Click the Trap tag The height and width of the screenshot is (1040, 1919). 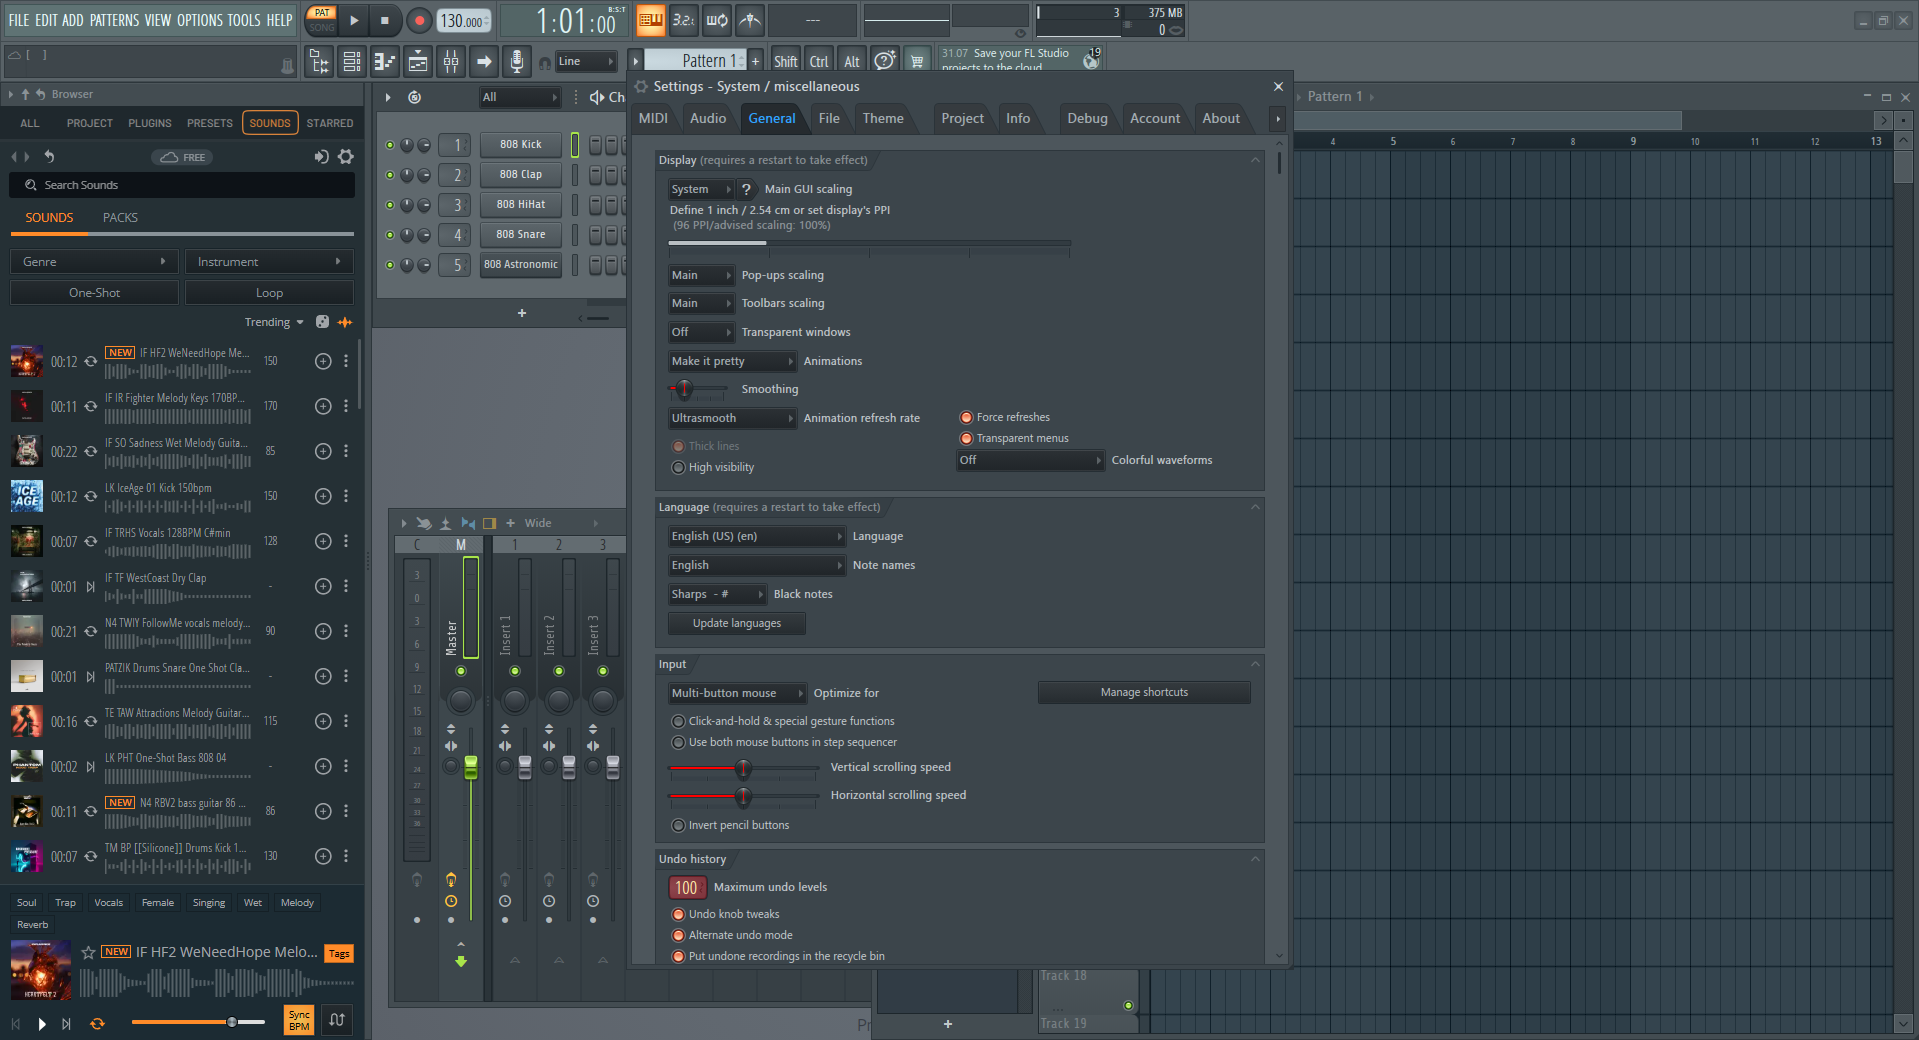[x=65, y=903]
